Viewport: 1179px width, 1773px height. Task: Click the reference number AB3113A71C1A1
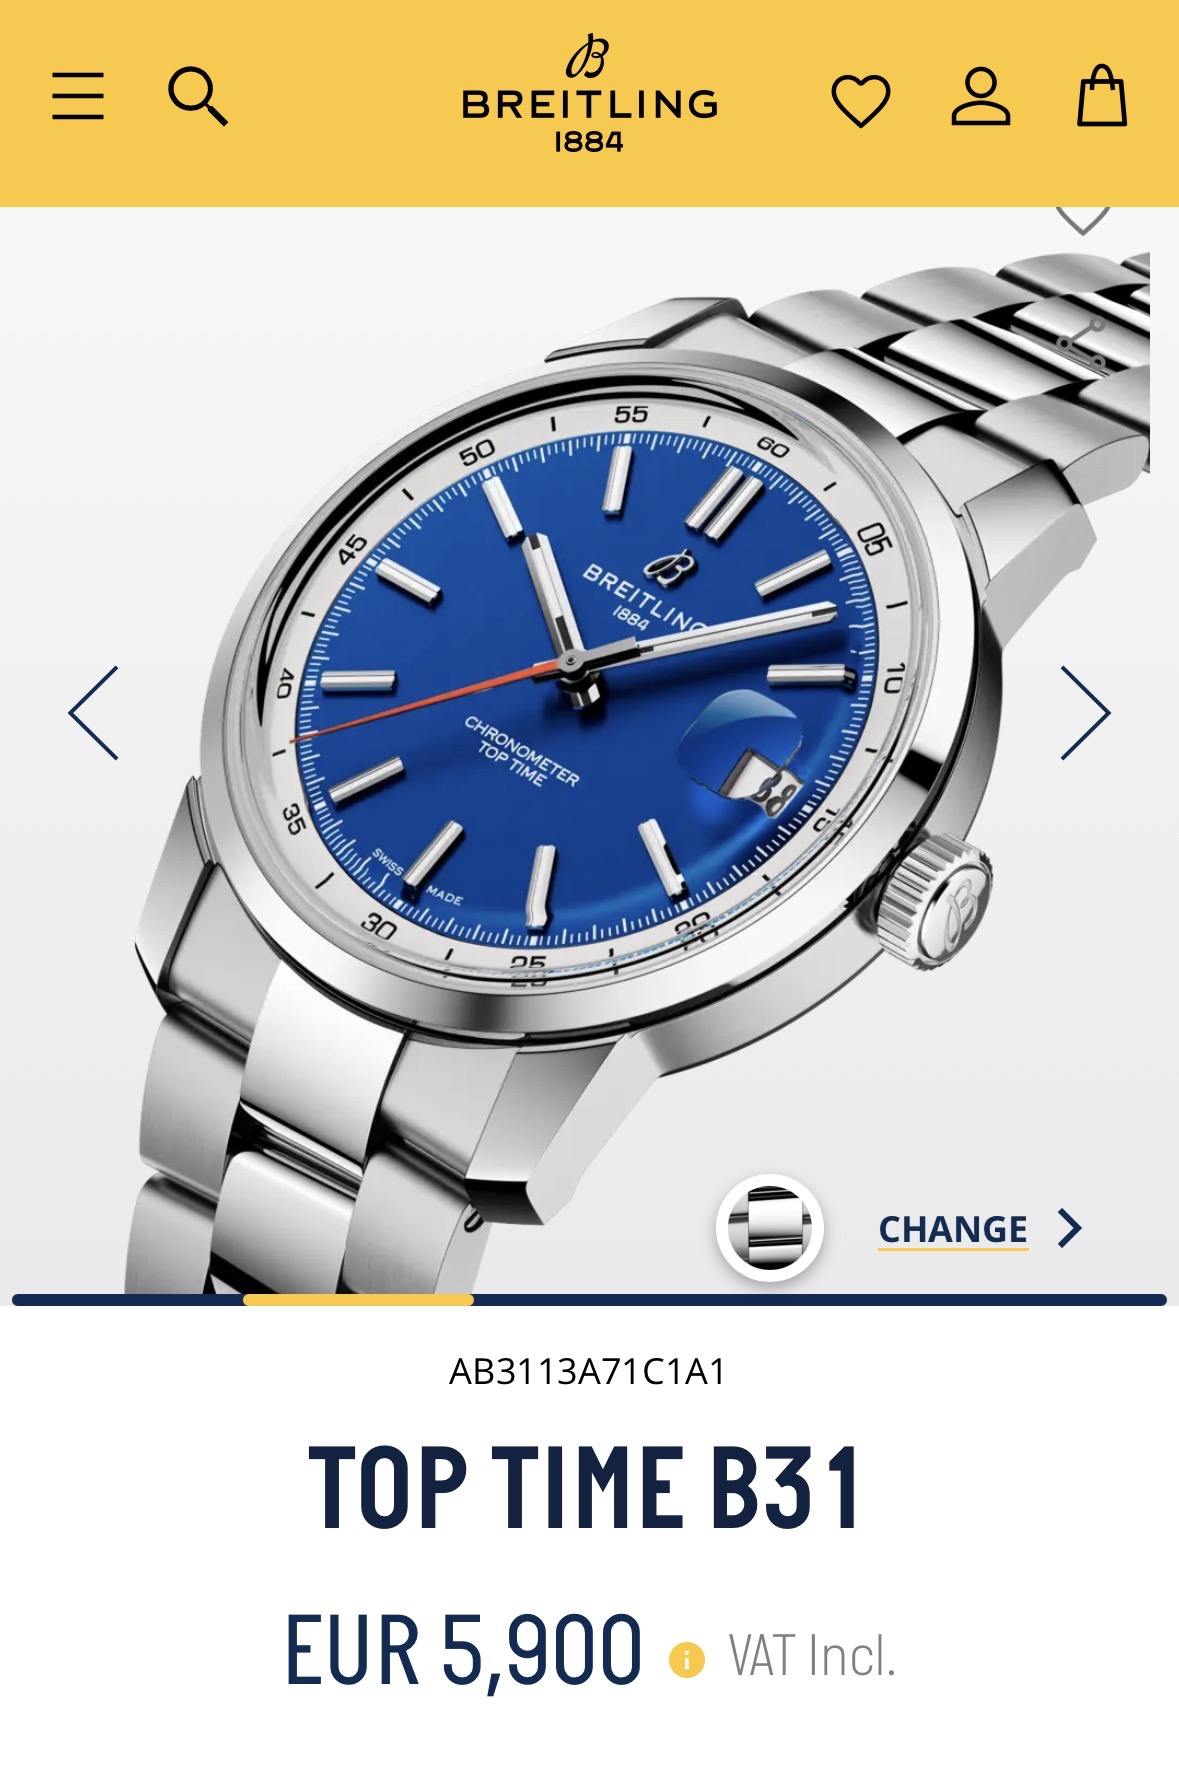(x=588, y=1371)
